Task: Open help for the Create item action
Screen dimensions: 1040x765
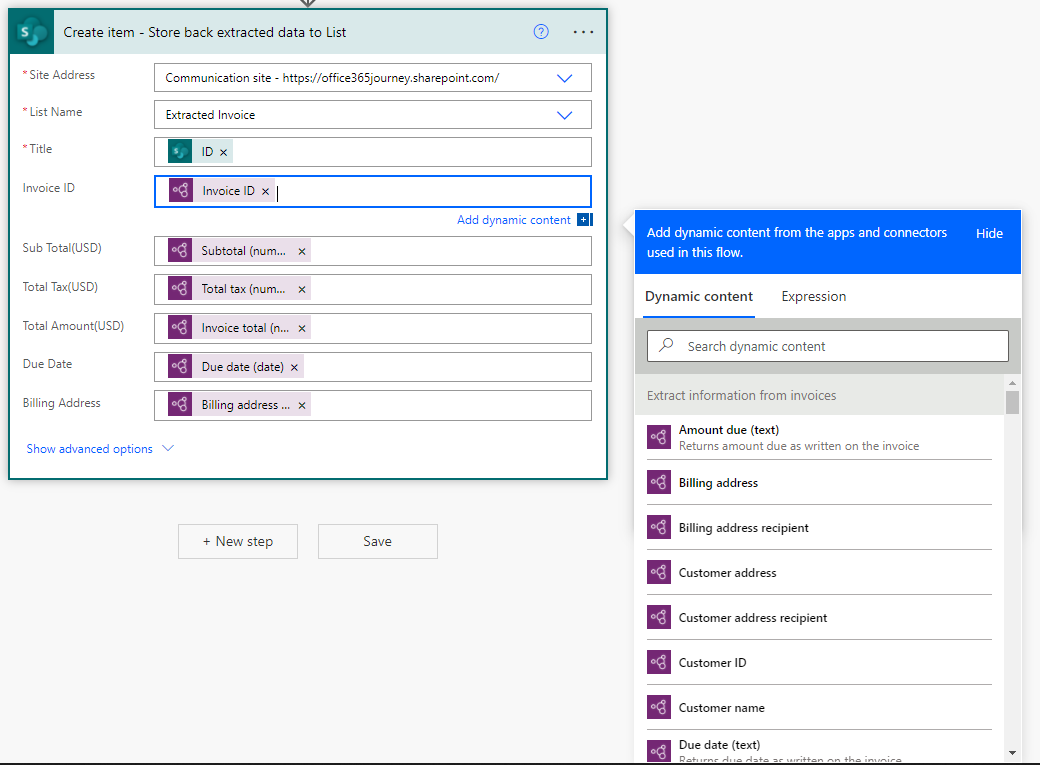Action: pyautogui.click(x=541, y=32)
